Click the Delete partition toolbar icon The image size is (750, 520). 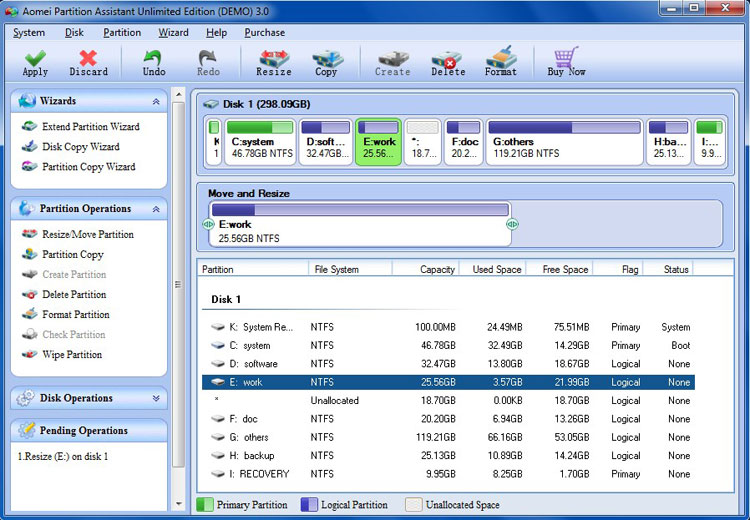click(x=447, y=58)
